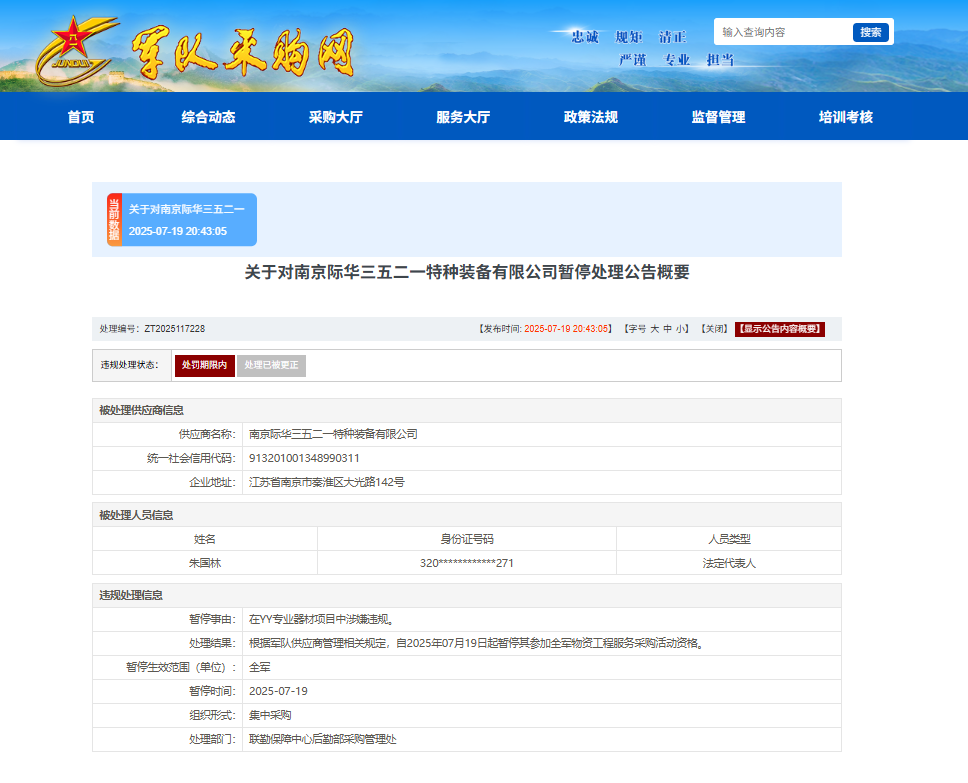Focus the 输入查询内容 search box
968x783 pixels.
coord(783,32)
